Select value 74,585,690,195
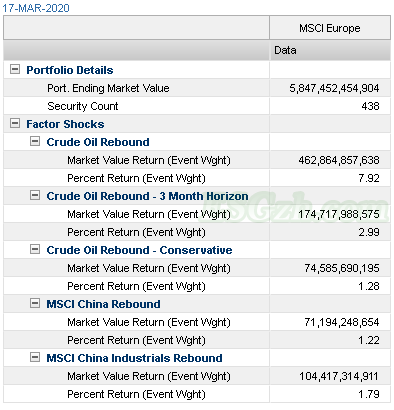Viewport: 394px width, 410px height. tap(342, 268)
